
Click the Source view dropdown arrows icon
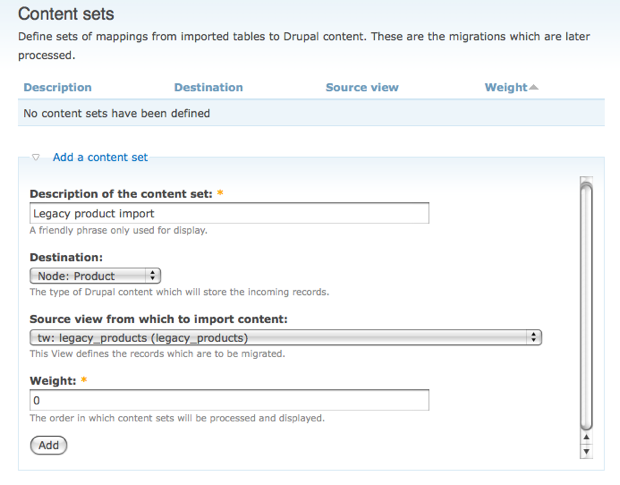pos(533,338)
